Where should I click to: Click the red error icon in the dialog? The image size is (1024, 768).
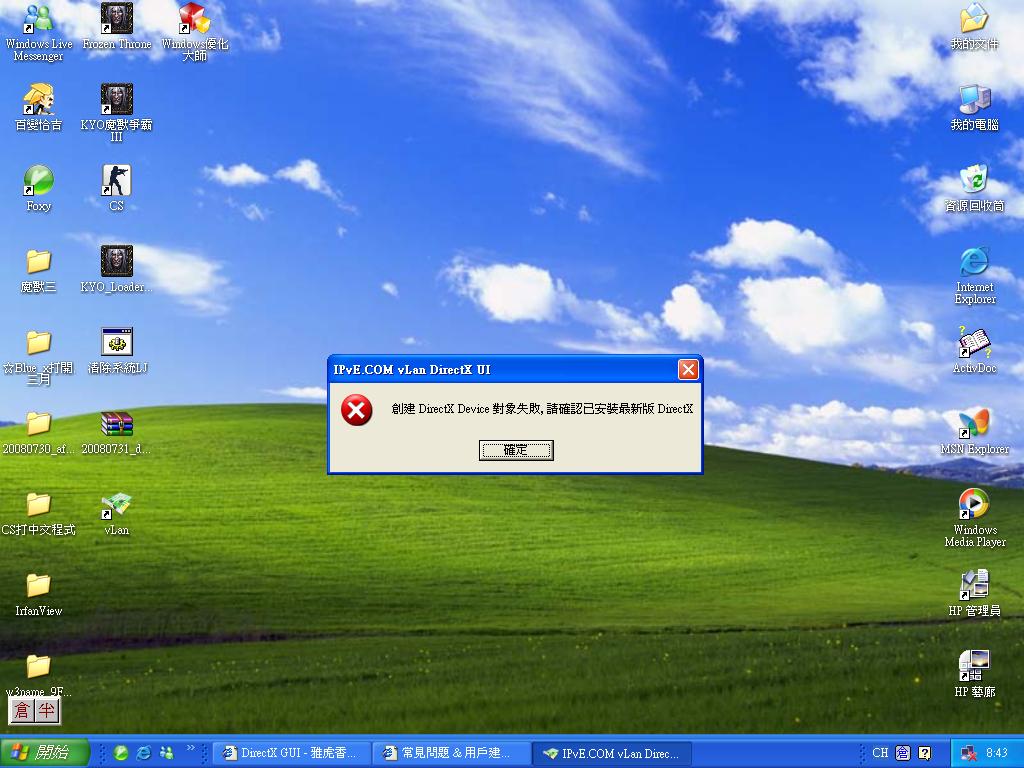tap(357, 409)
